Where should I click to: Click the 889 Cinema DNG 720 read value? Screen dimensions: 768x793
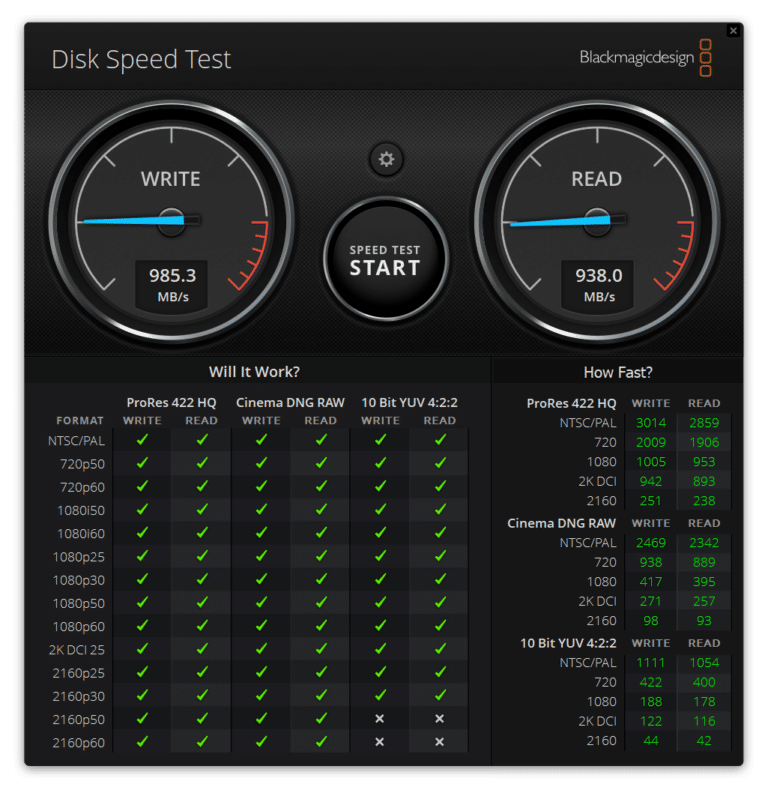click(704, 562)
